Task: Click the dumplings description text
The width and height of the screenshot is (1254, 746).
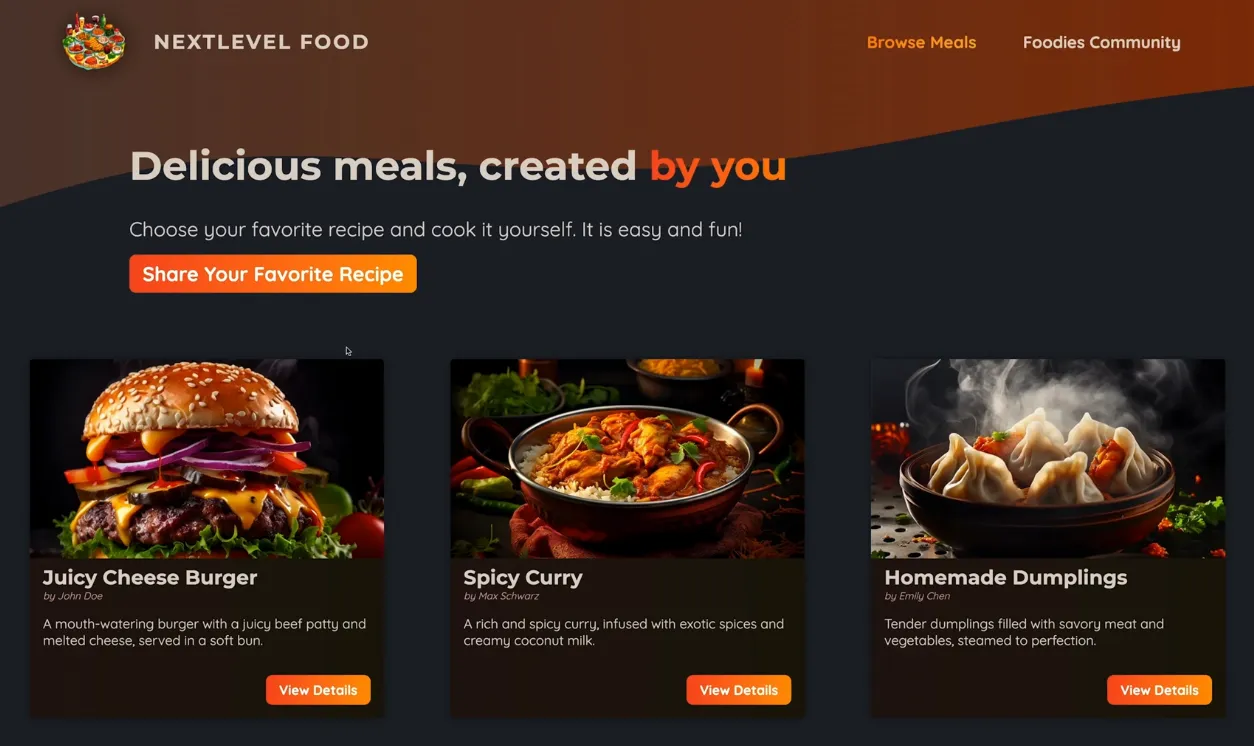Action: 1024,632
